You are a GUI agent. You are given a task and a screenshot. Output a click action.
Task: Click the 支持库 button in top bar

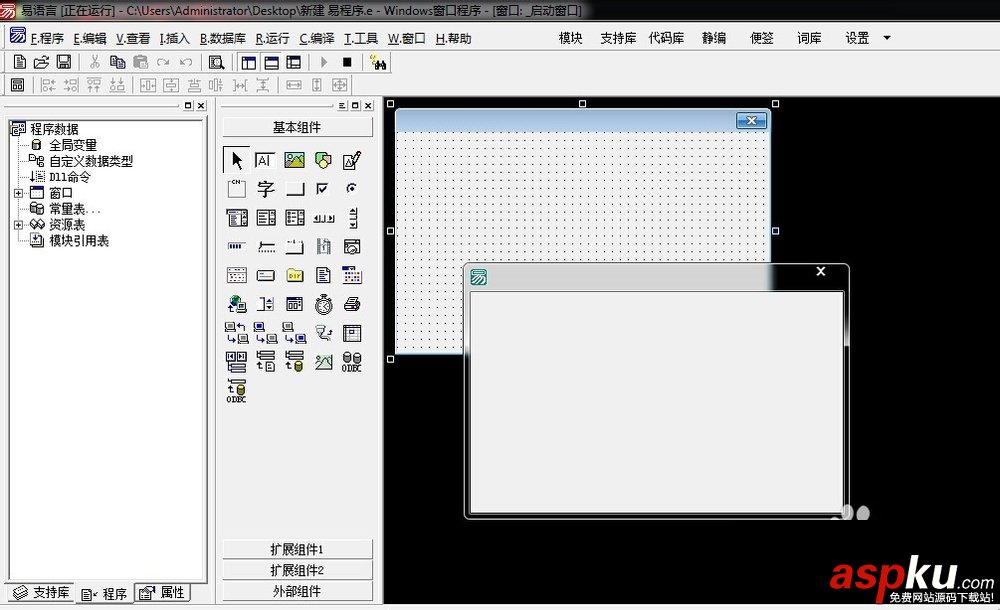coord(618,38)
